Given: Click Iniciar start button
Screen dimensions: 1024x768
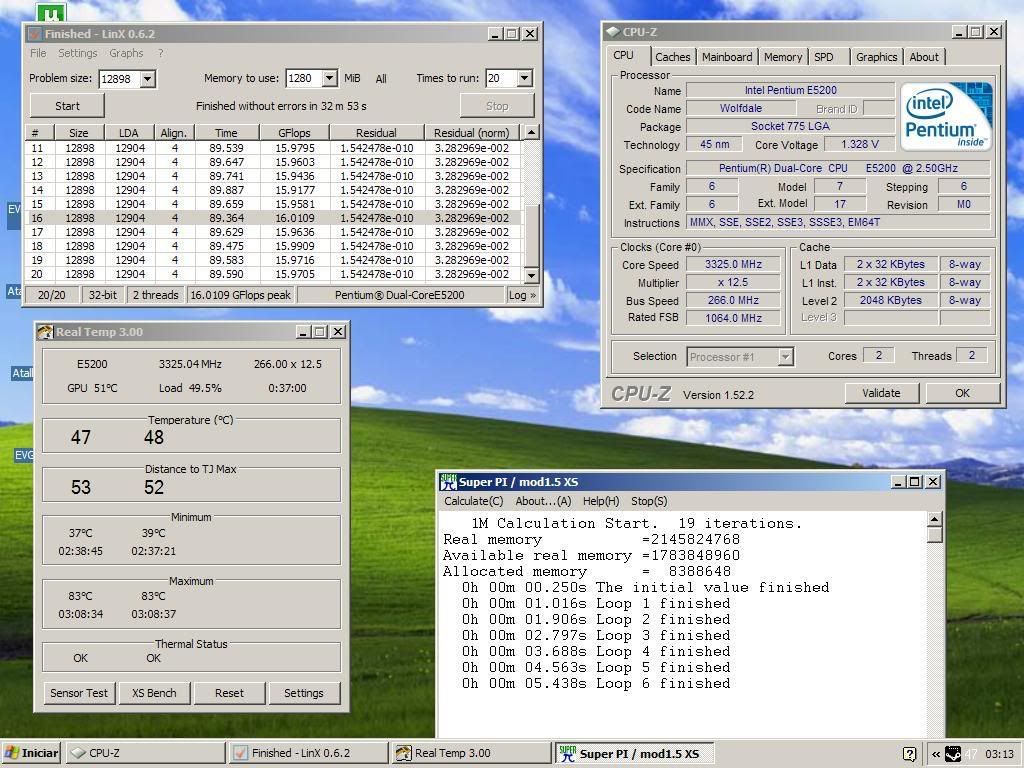Looking at the screenshot, I should [31, 753].
